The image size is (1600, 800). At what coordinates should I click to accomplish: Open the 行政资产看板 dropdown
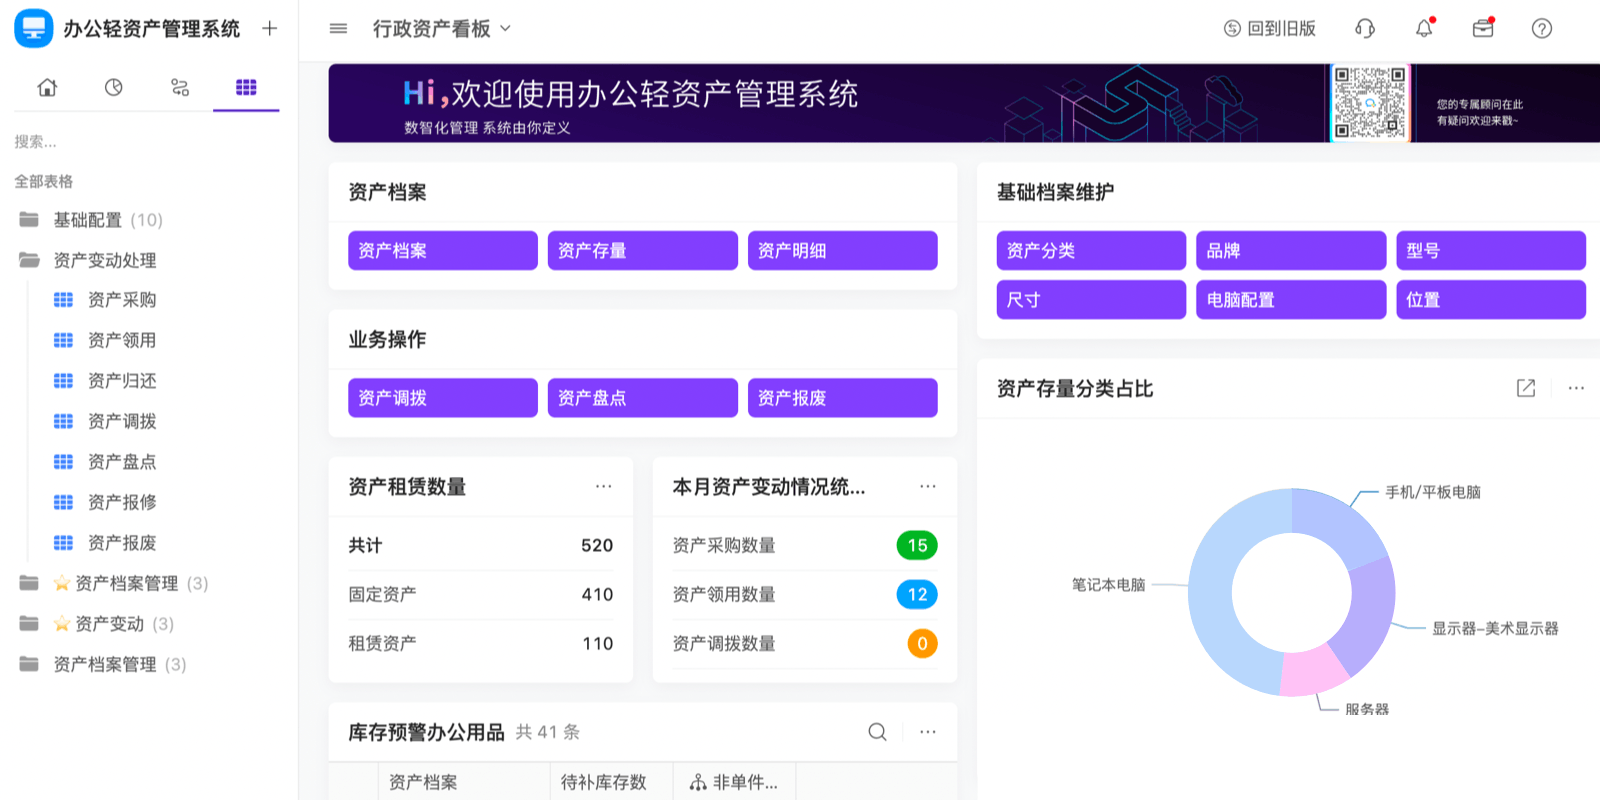point(441,29)
